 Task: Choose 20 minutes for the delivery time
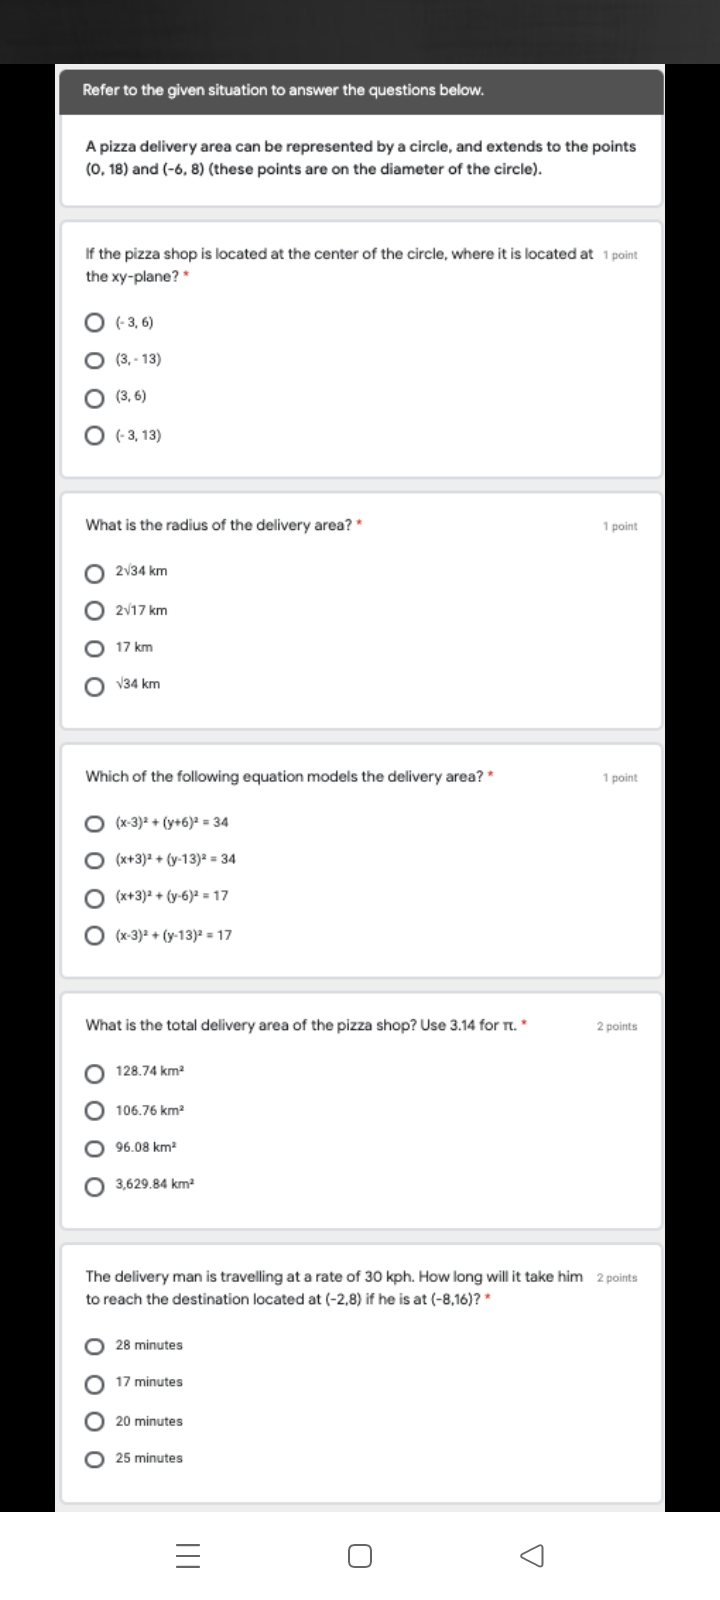pos(95,1420)
